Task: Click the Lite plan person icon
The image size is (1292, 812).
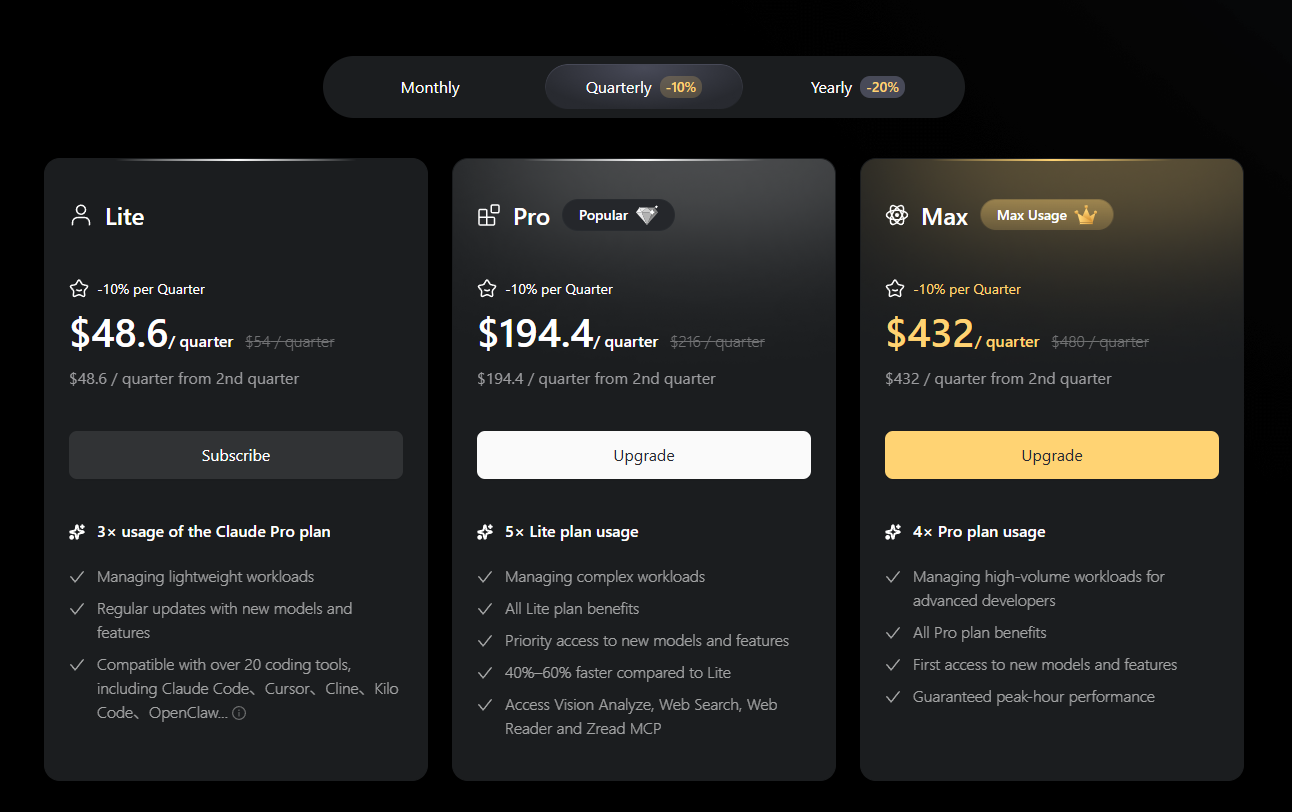Action: click(x=81, y=216)
